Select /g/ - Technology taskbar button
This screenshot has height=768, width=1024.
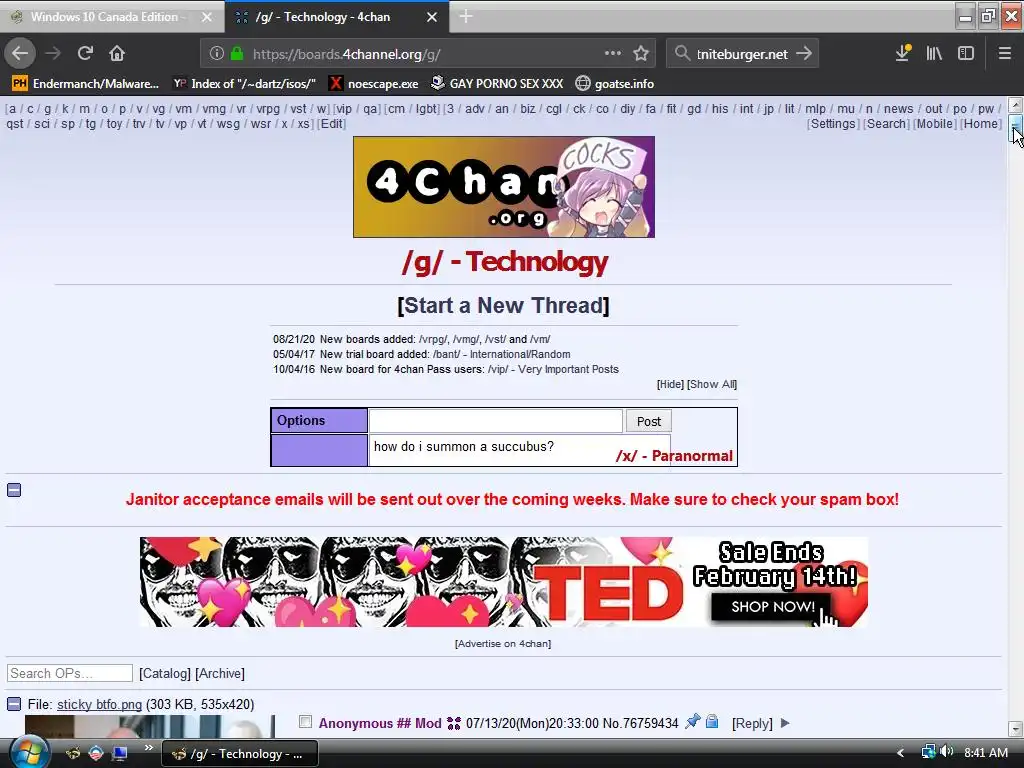pos(240,754)
